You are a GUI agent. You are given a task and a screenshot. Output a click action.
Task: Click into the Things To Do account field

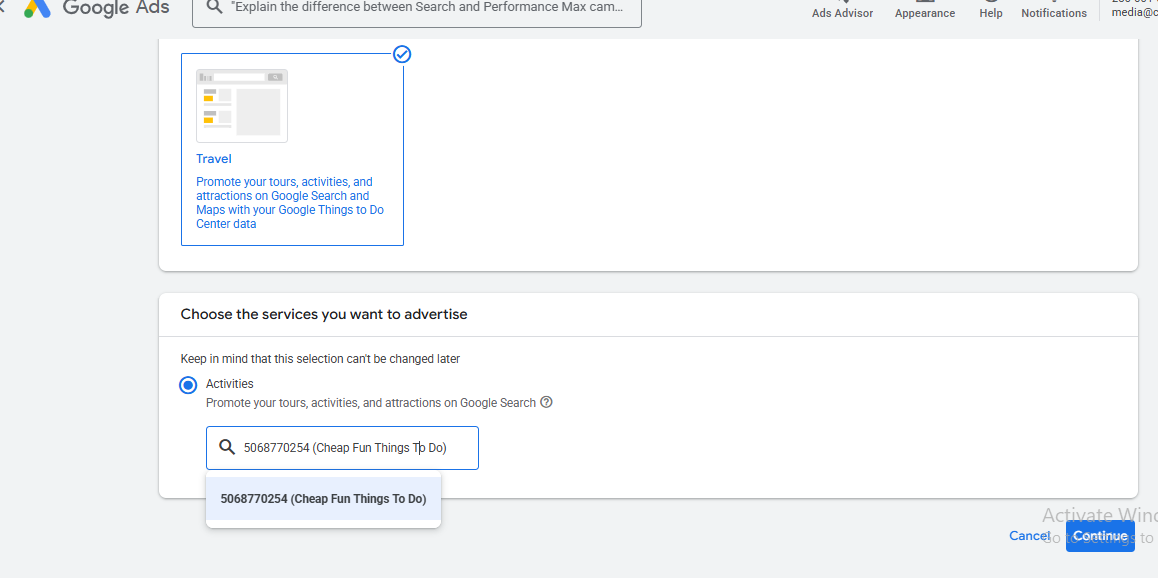[x=342, y=448]
